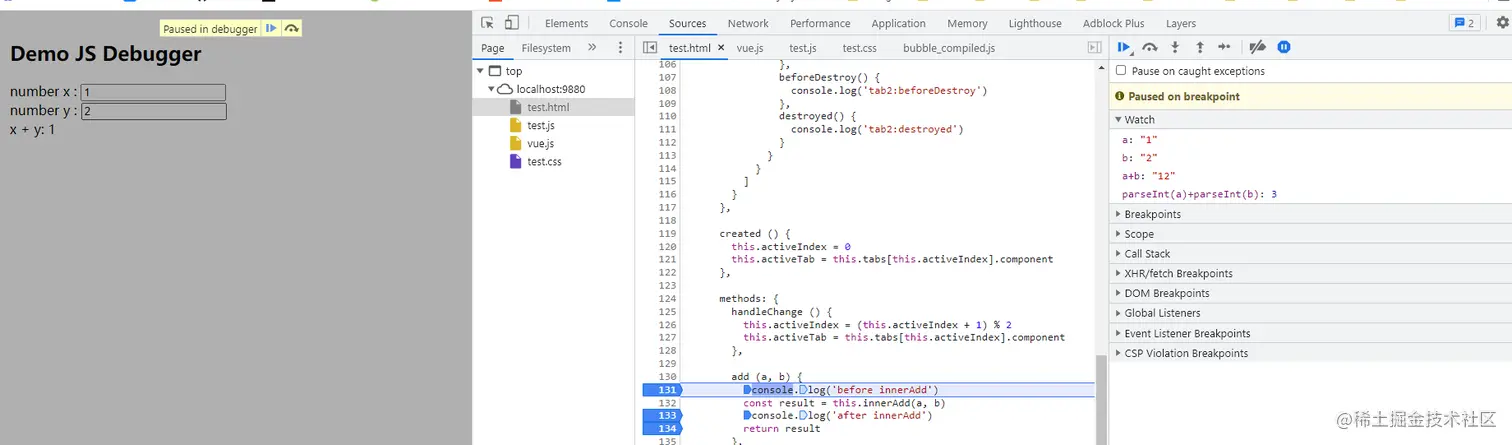
Task: Toggle device toolbar icon
Action: coord(512,23)
